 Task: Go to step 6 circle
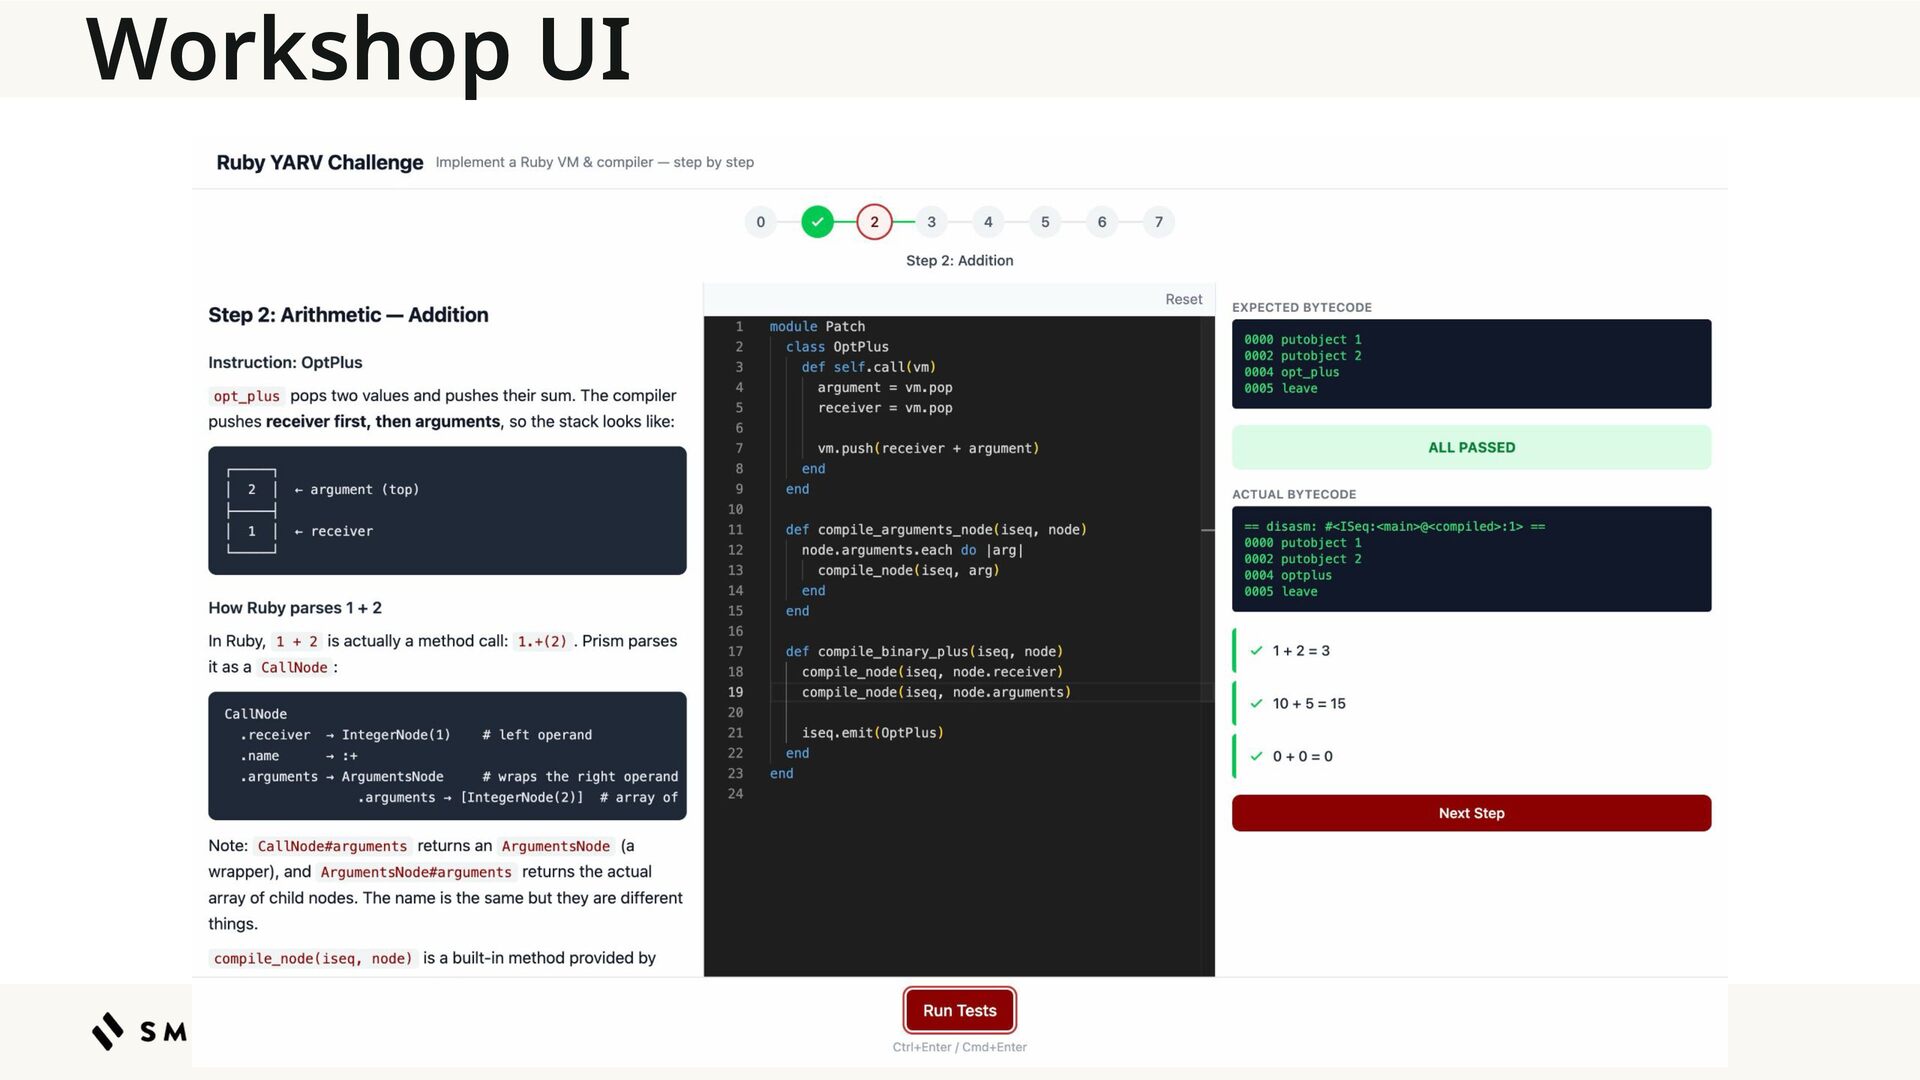coord(1102,222)
